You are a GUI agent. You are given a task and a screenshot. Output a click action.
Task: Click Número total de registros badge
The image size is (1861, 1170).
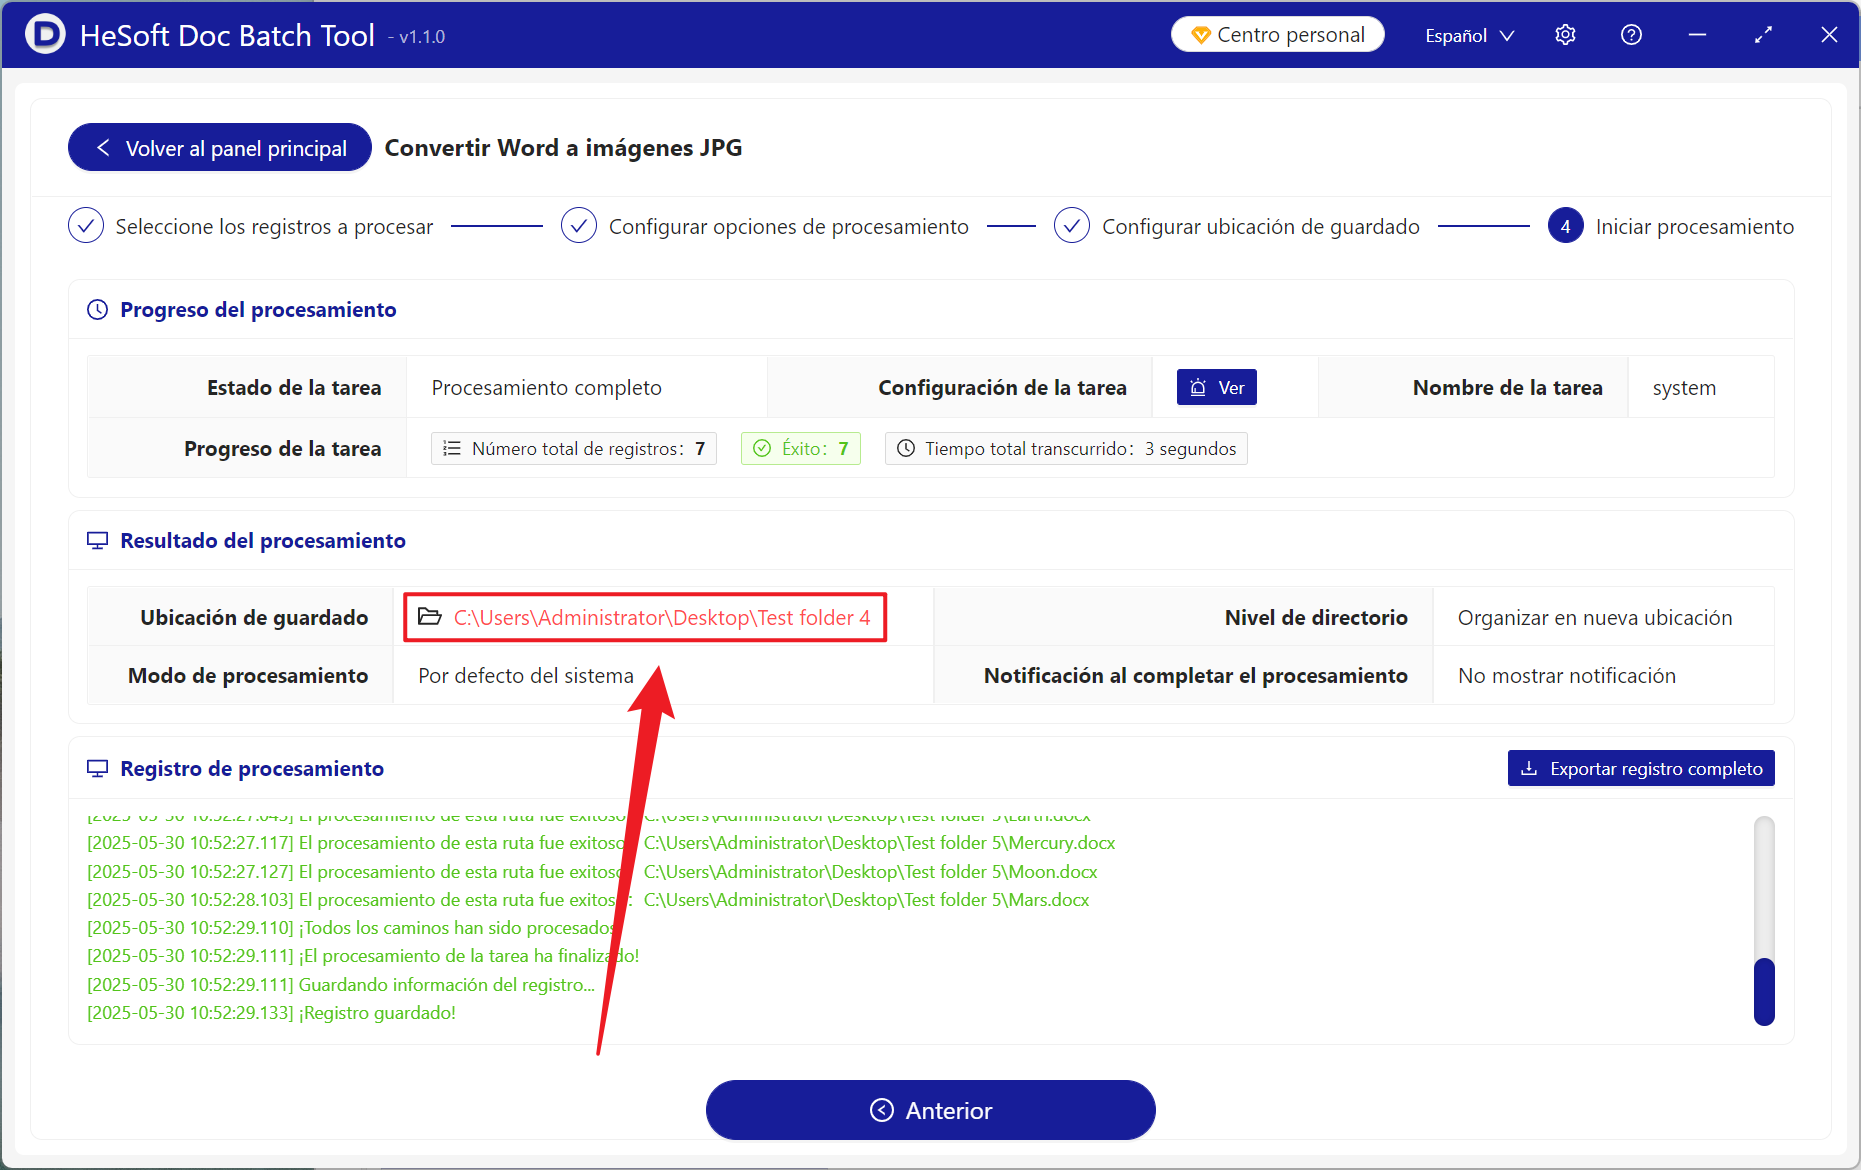click(x=574, y=449)
